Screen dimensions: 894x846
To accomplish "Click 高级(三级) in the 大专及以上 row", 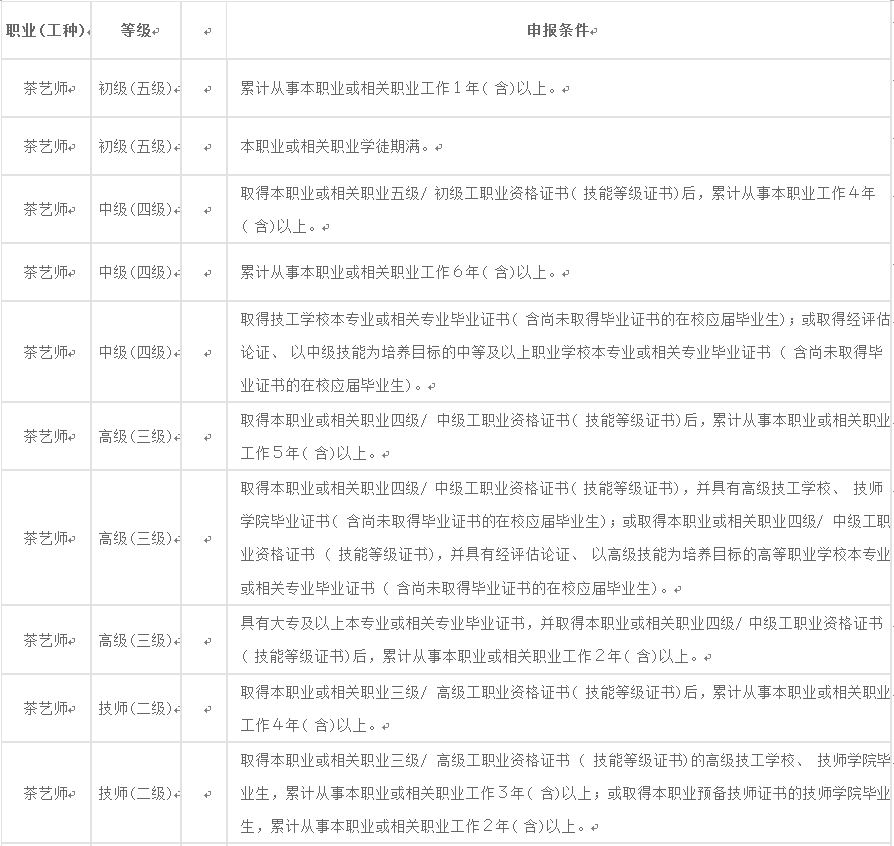I will point(136,640).
